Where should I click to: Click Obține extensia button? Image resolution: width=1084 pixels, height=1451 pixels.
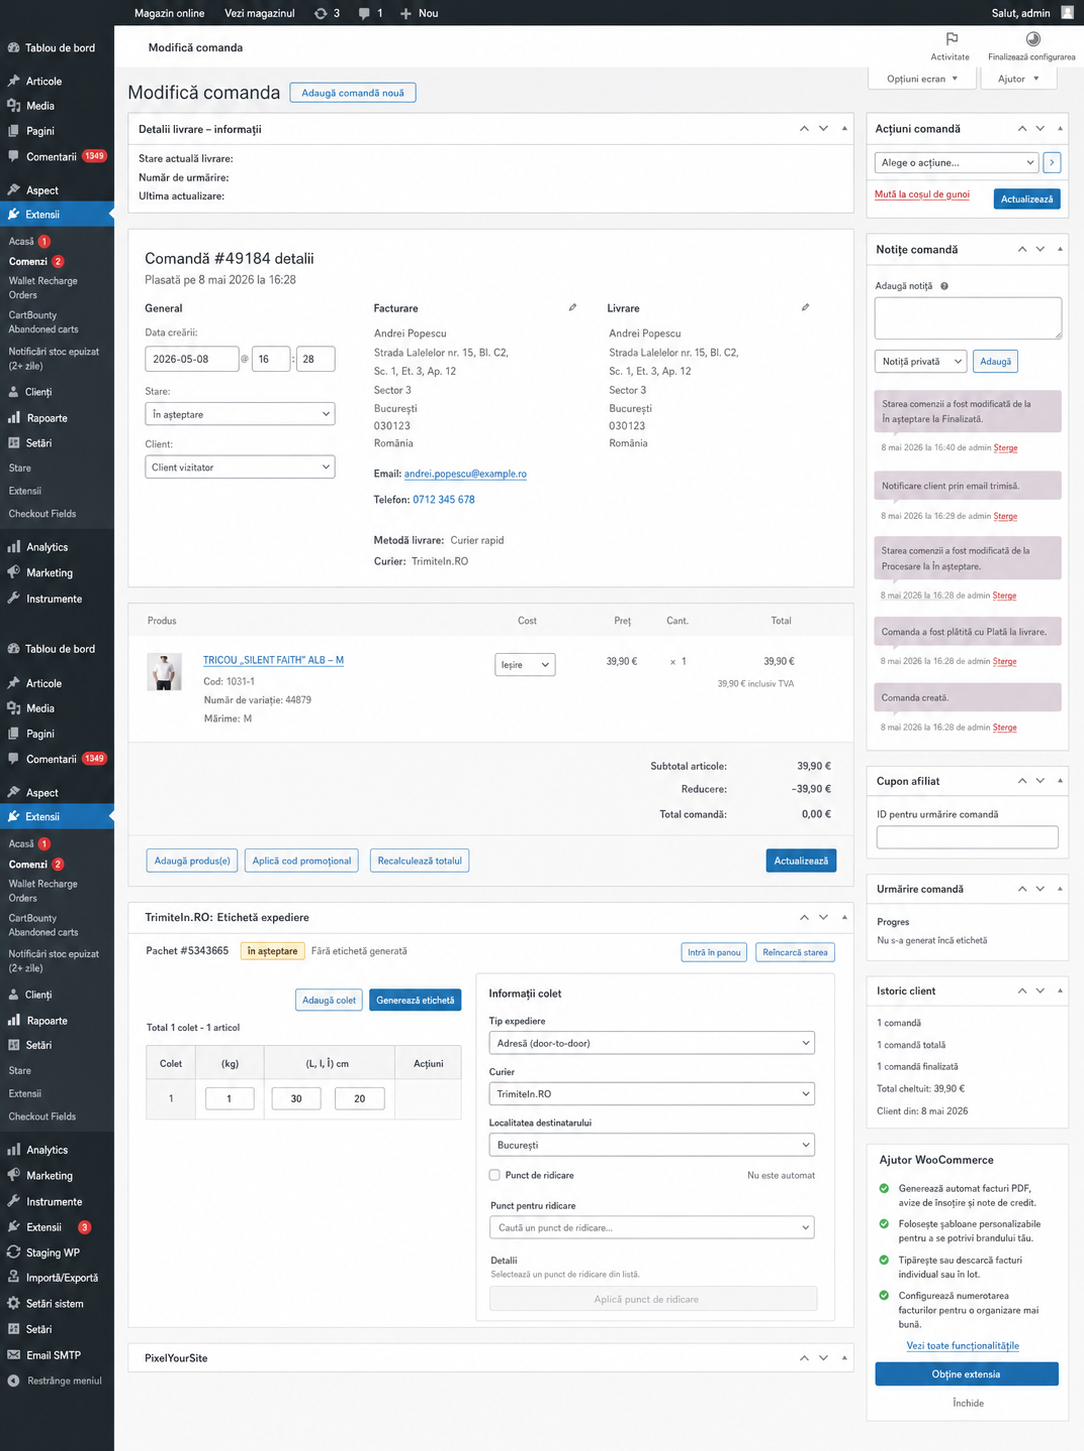coord(966,1374)
